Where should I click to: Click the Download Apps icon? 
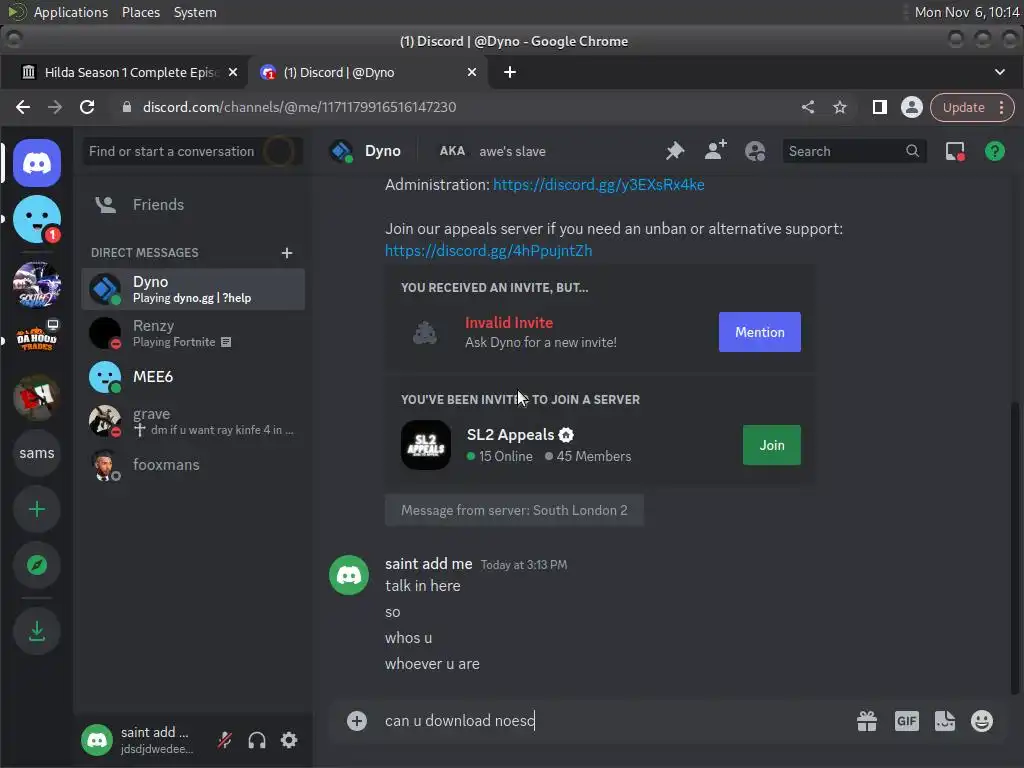(37, 631)
